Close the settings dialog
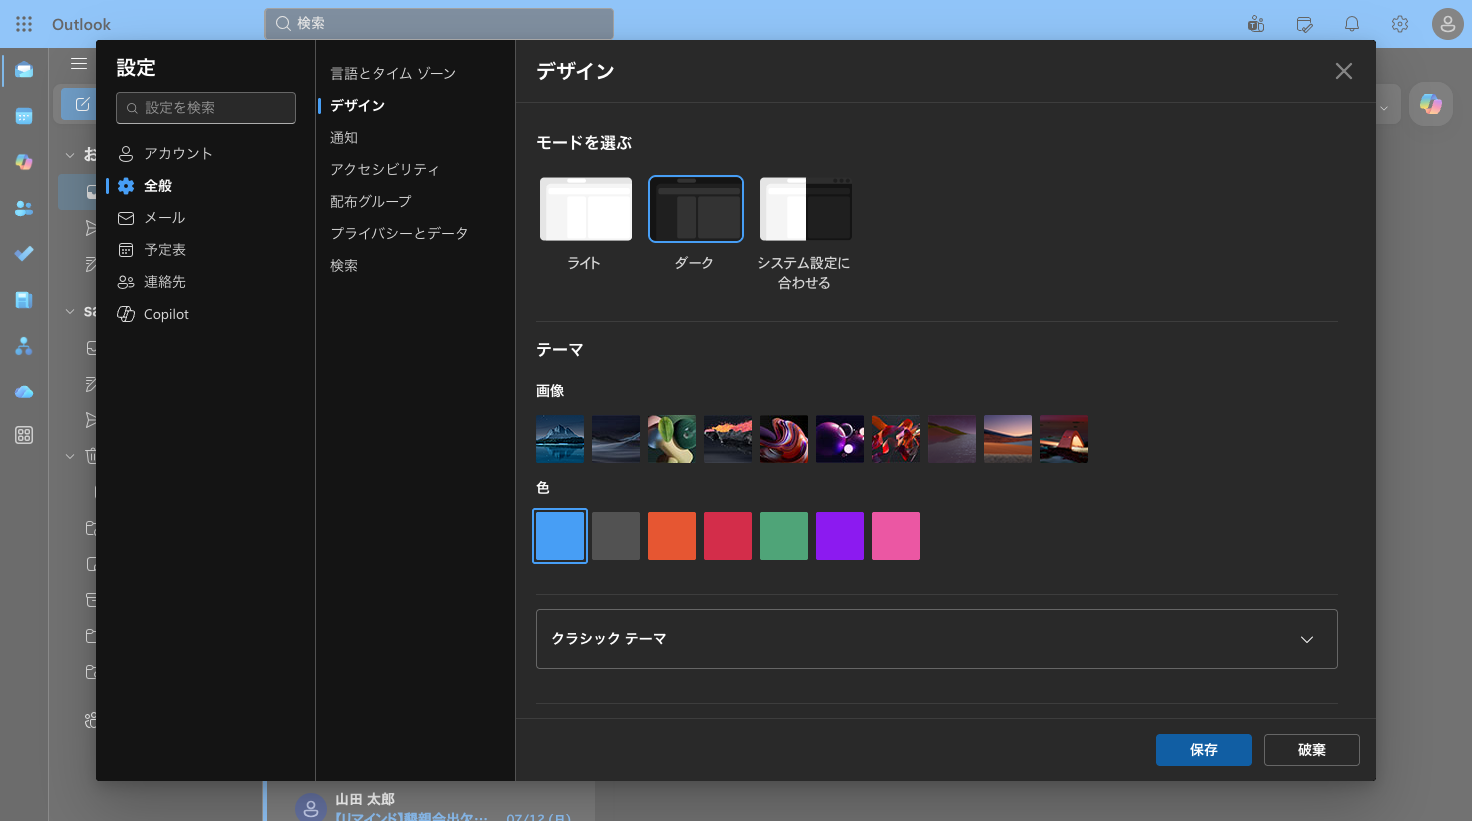 point(1344,71)
